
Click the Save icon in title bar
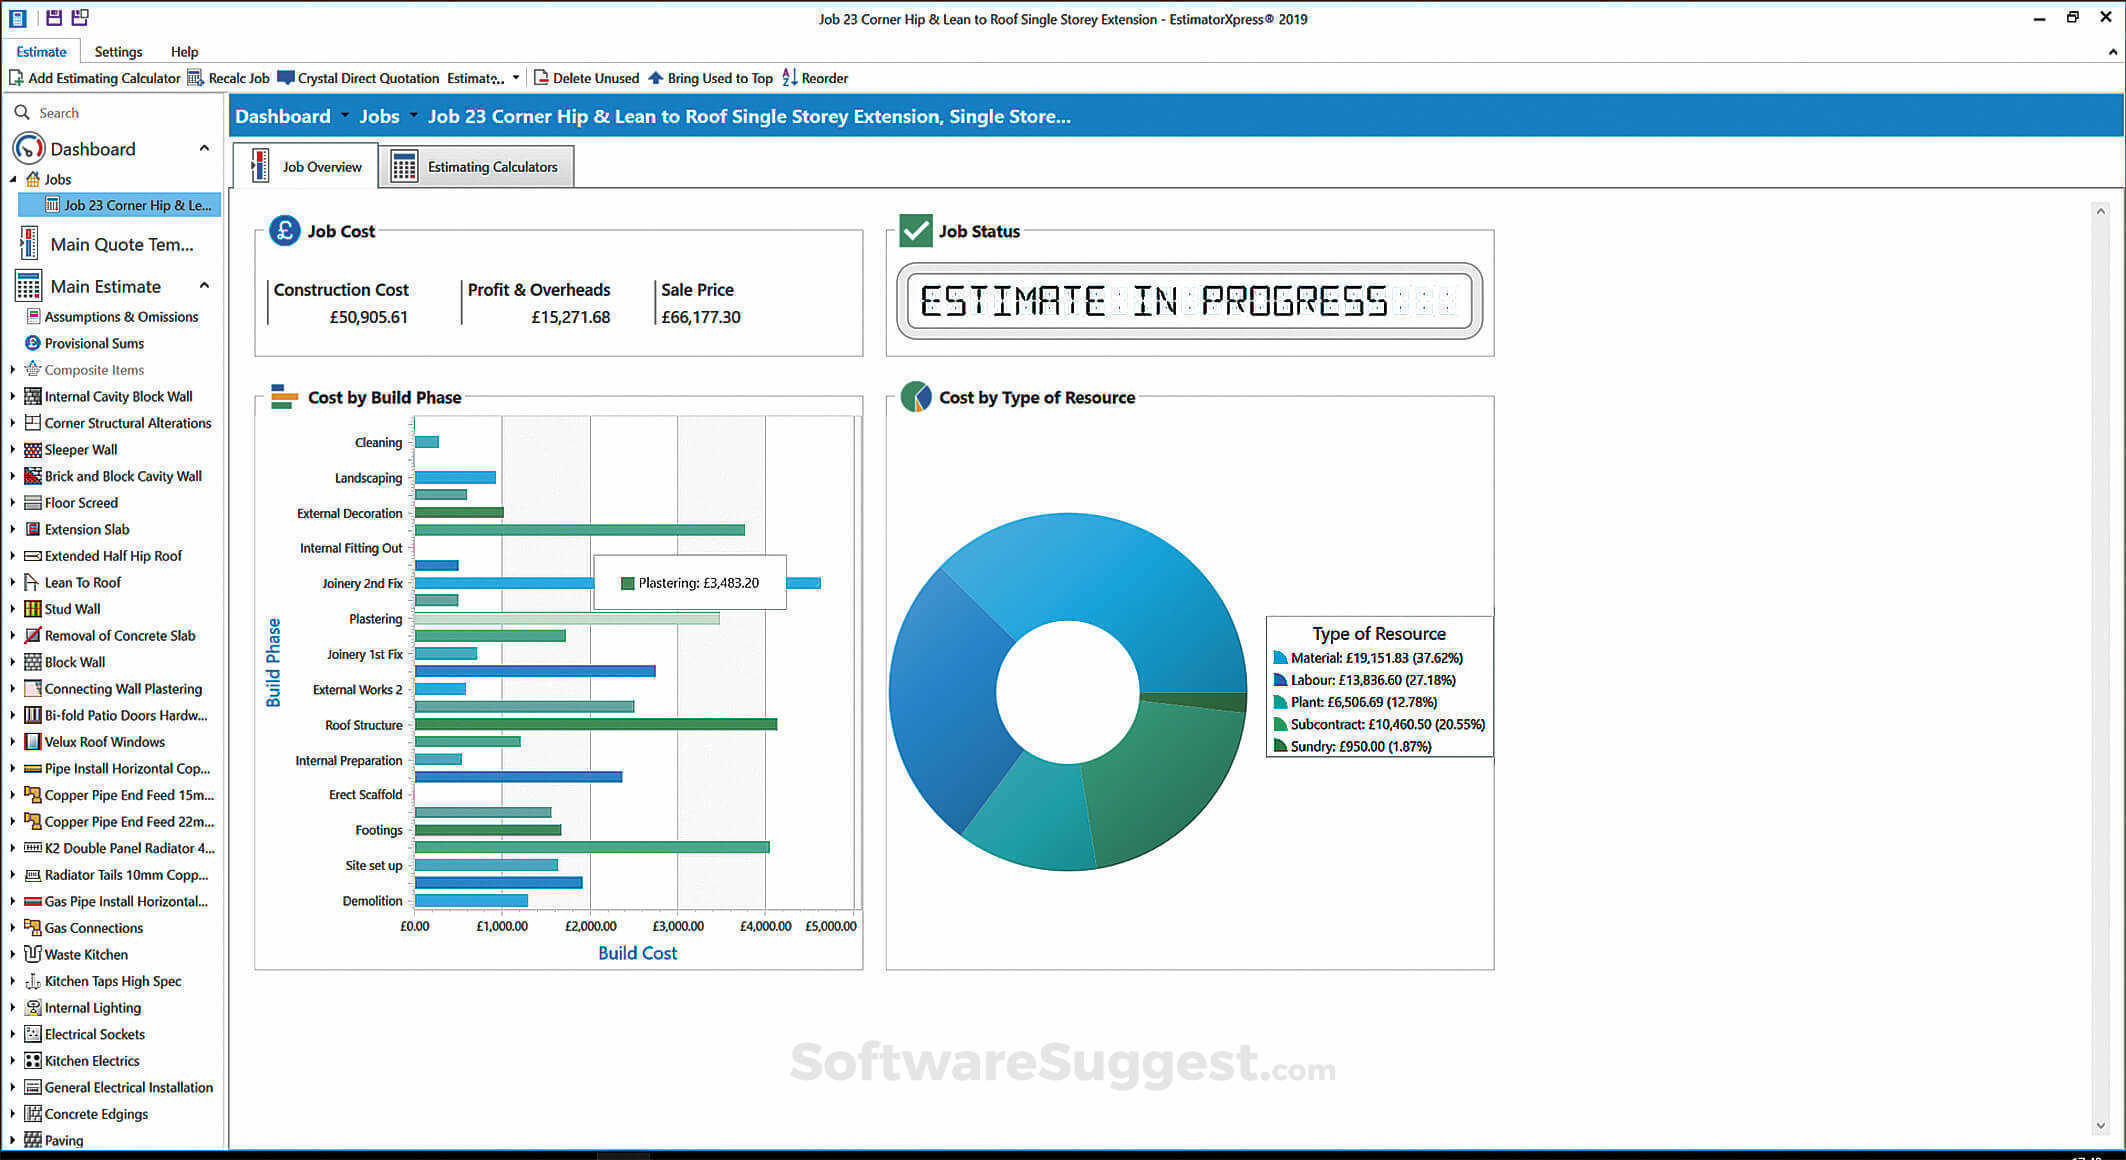click(x=53, y=17)
